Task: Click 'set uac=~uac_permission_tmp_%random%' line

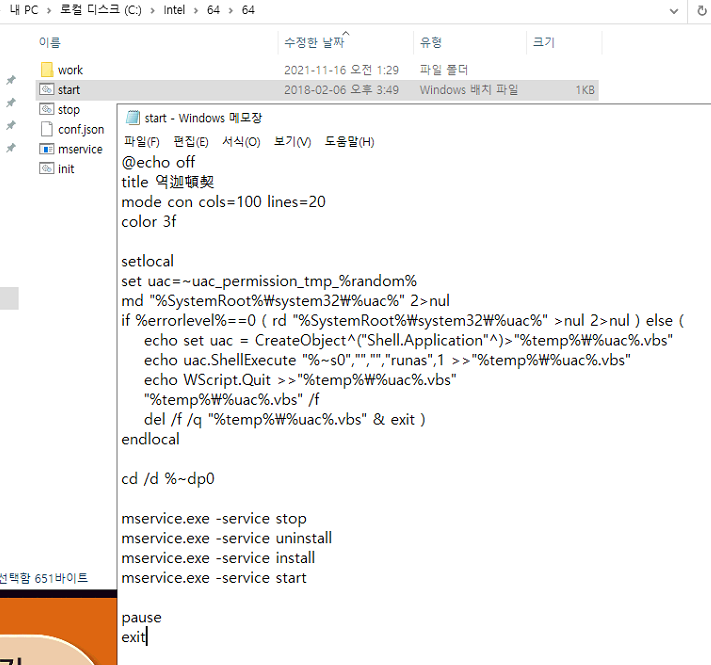Action: [269, 281]
